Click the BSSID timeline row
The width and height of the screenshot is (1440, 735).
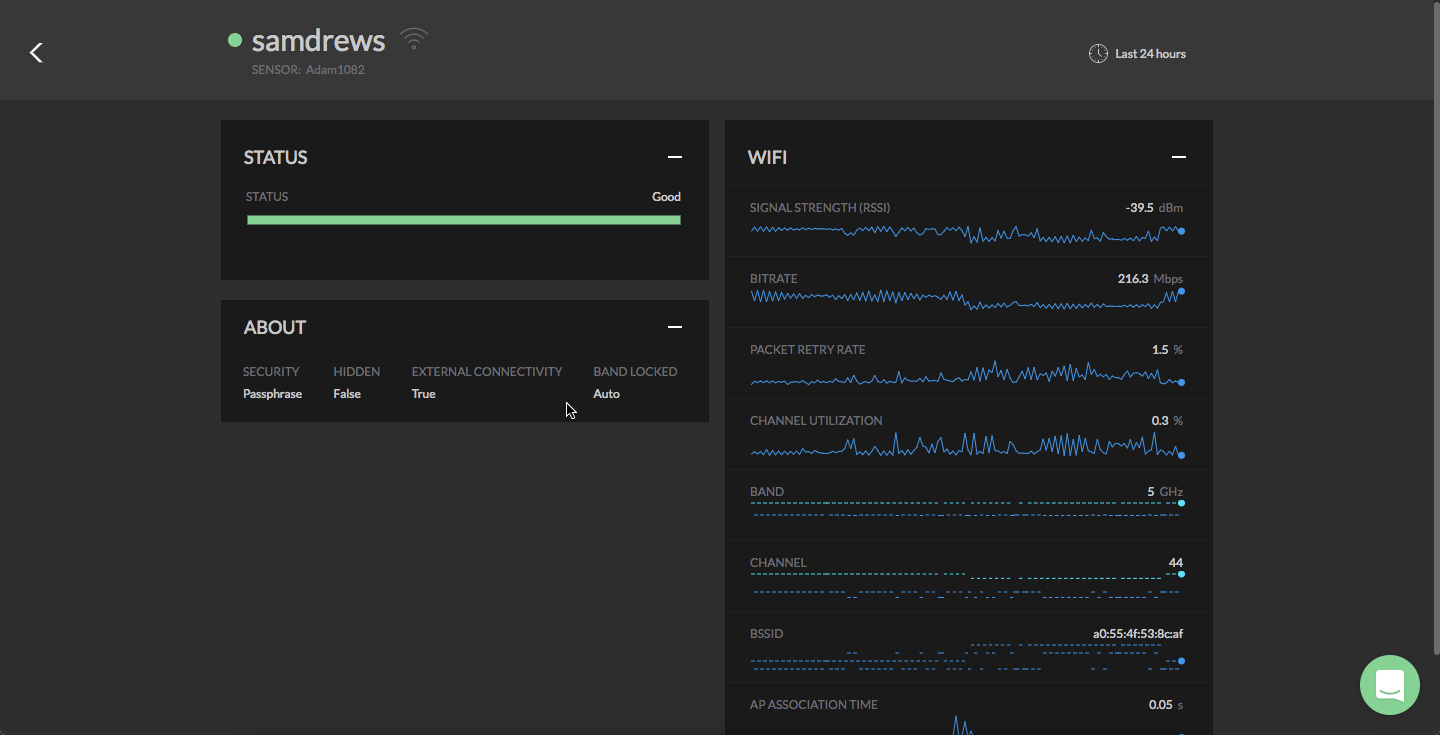click(x=965, y=655)
